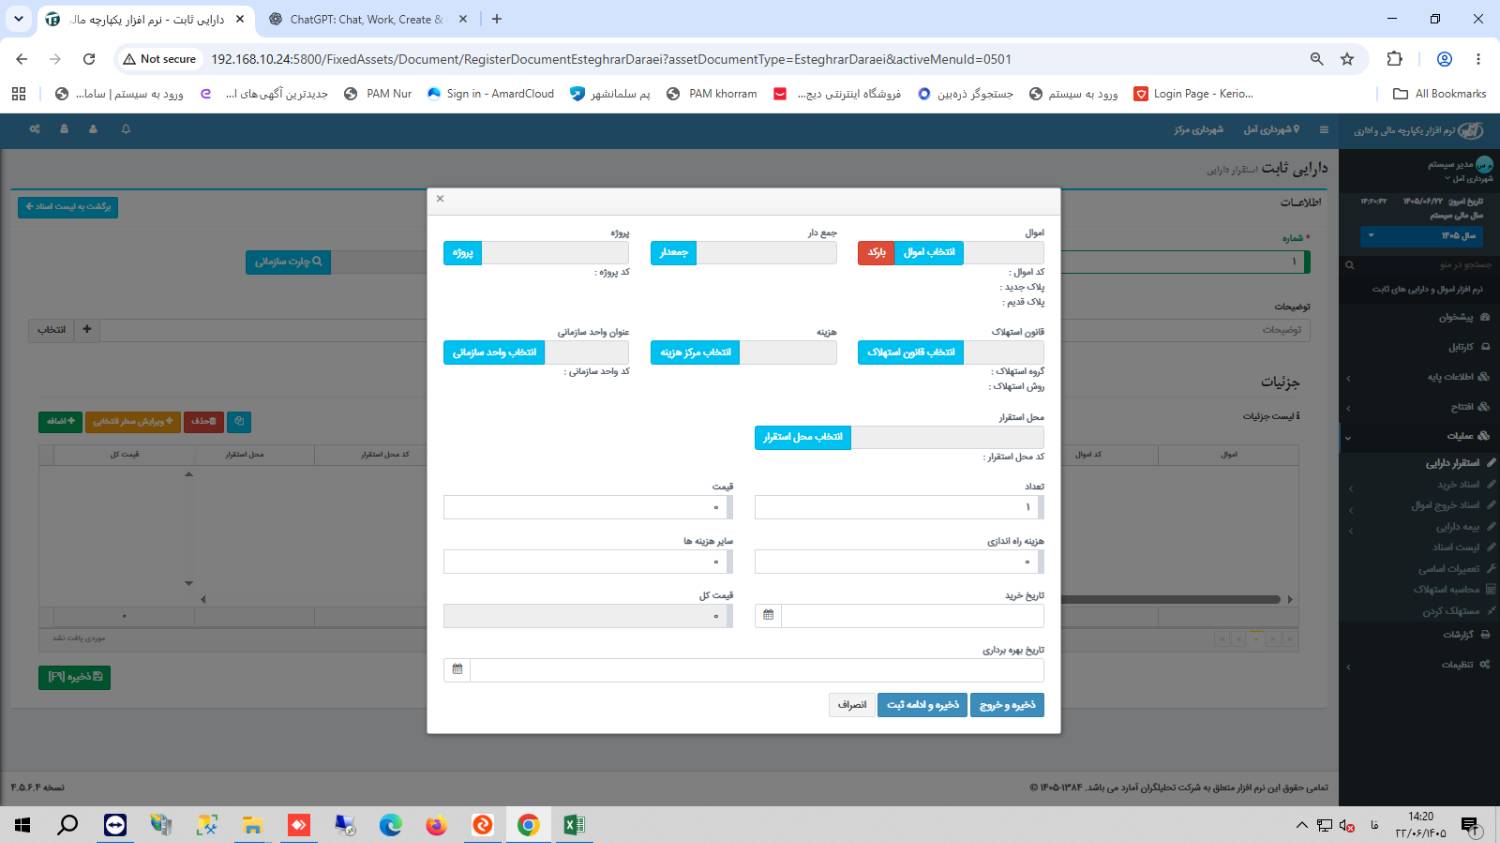Click the برگشت به لیست اسناد button
This screenshot has width=1500, height=843.
pyautogui.click(x=68, y=207)
